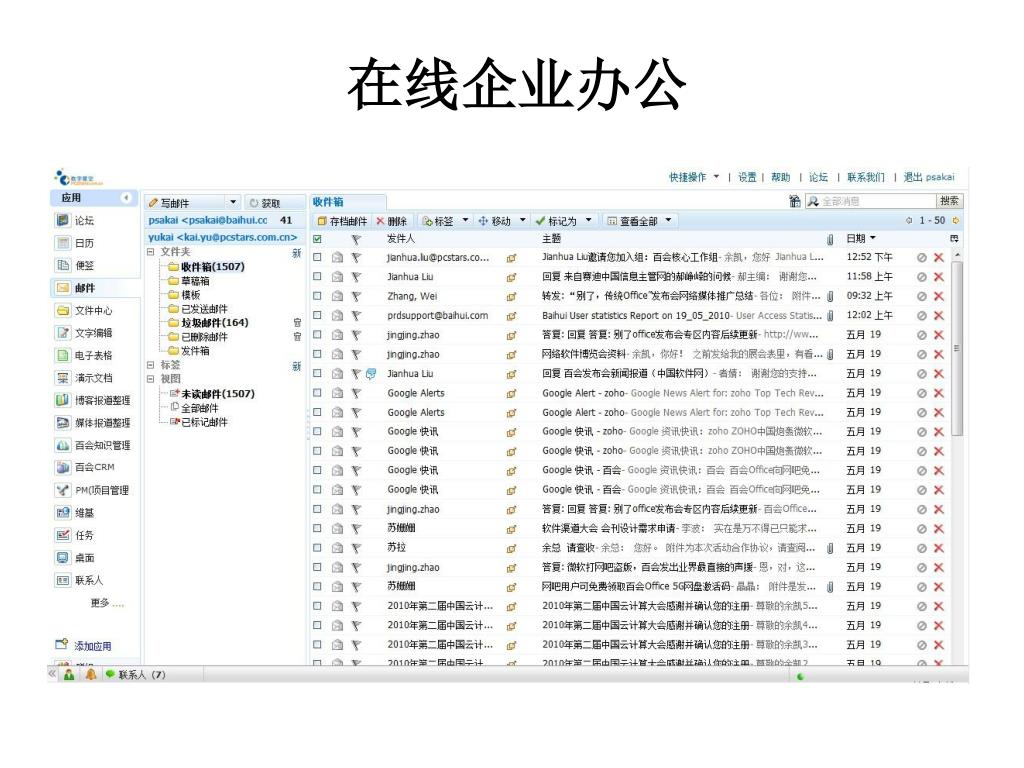Open the 便签 notes app
Viewport: 1024px width, 768px height.
coord(74,265)
